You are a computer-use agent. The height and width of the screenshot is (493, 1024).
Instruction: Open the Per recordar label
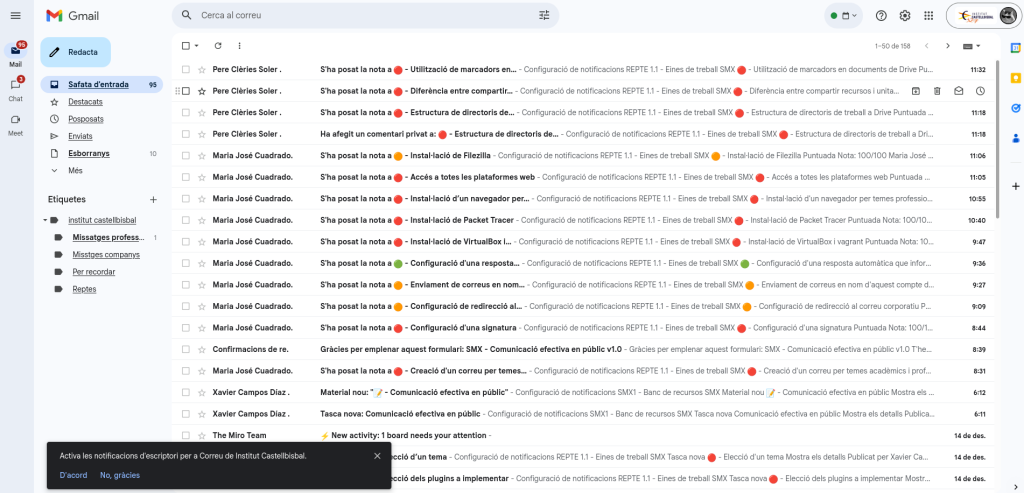click(x=94, y=272)
